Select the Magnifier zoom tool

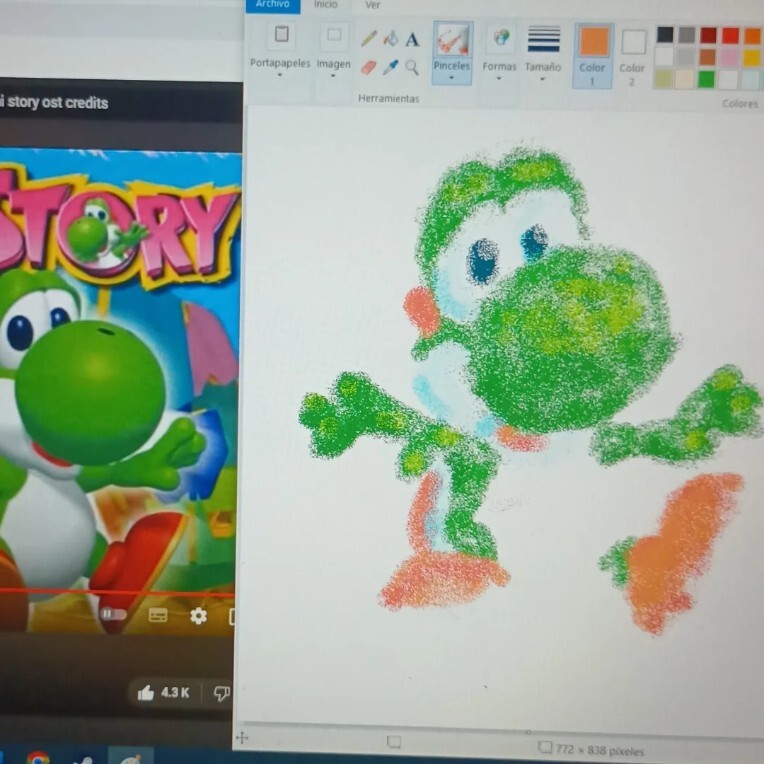click(x=412, y=67)
